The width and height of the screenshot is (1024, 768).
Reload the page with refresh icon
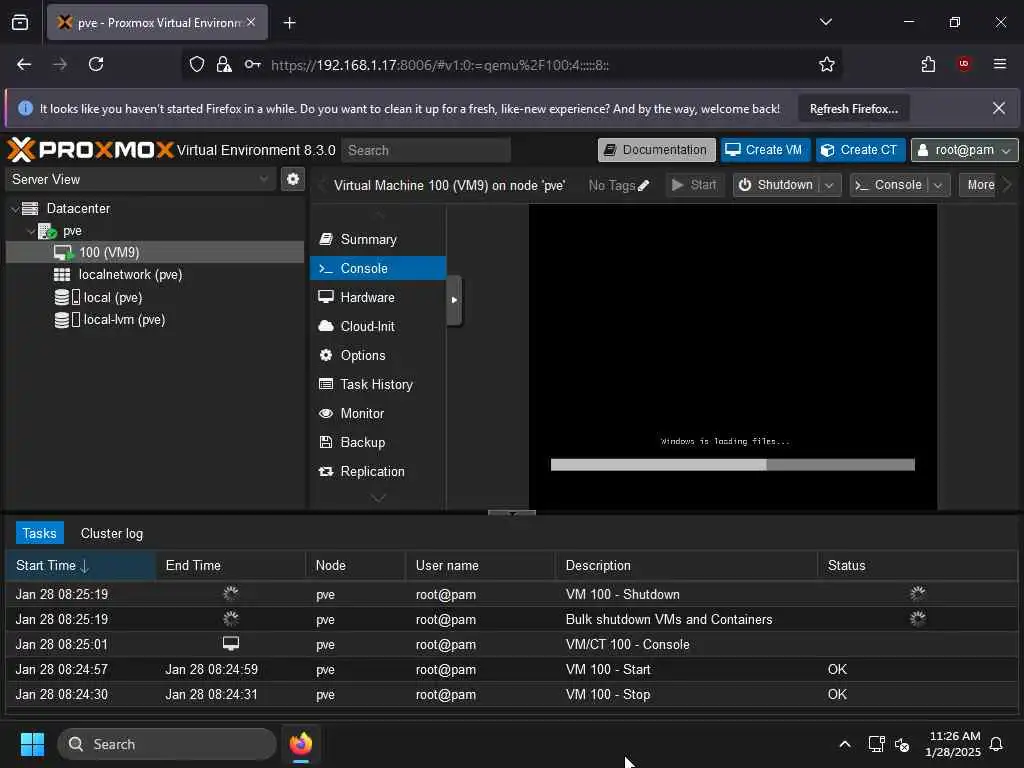click(96, 64)
